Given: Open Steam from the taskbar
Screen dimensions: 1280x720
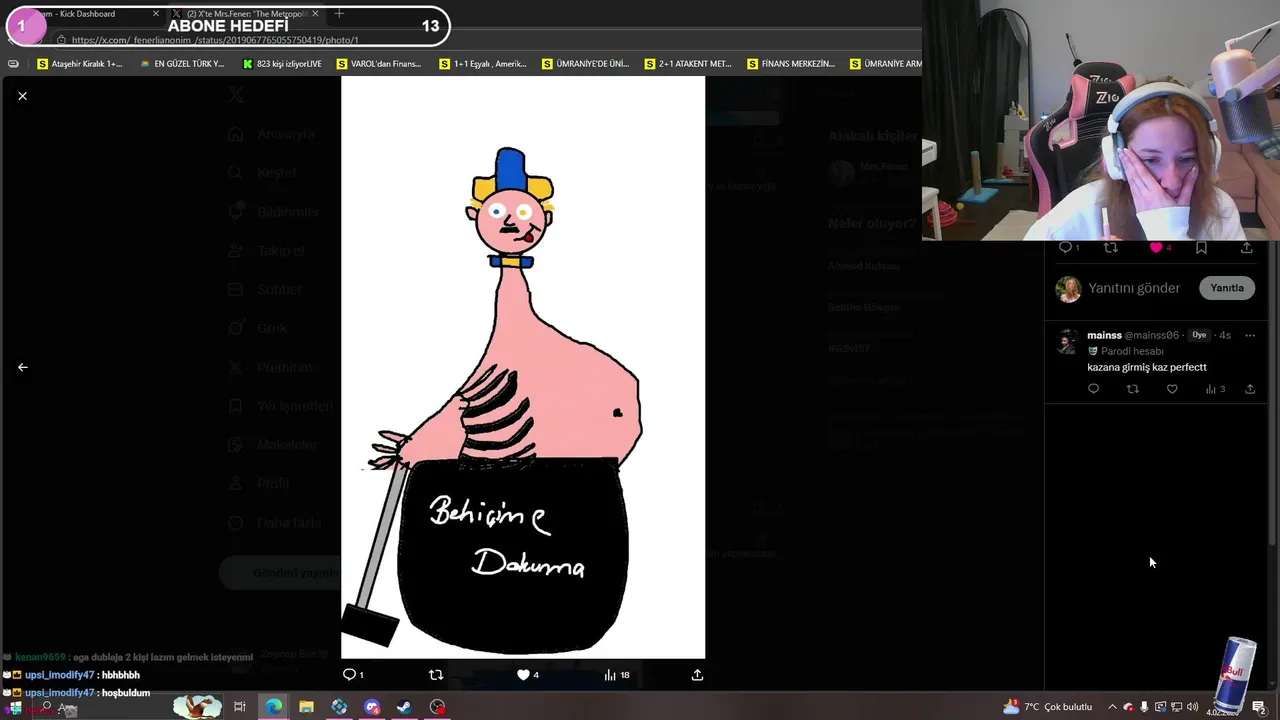Looking at the screenshot, I should point(404,707).
